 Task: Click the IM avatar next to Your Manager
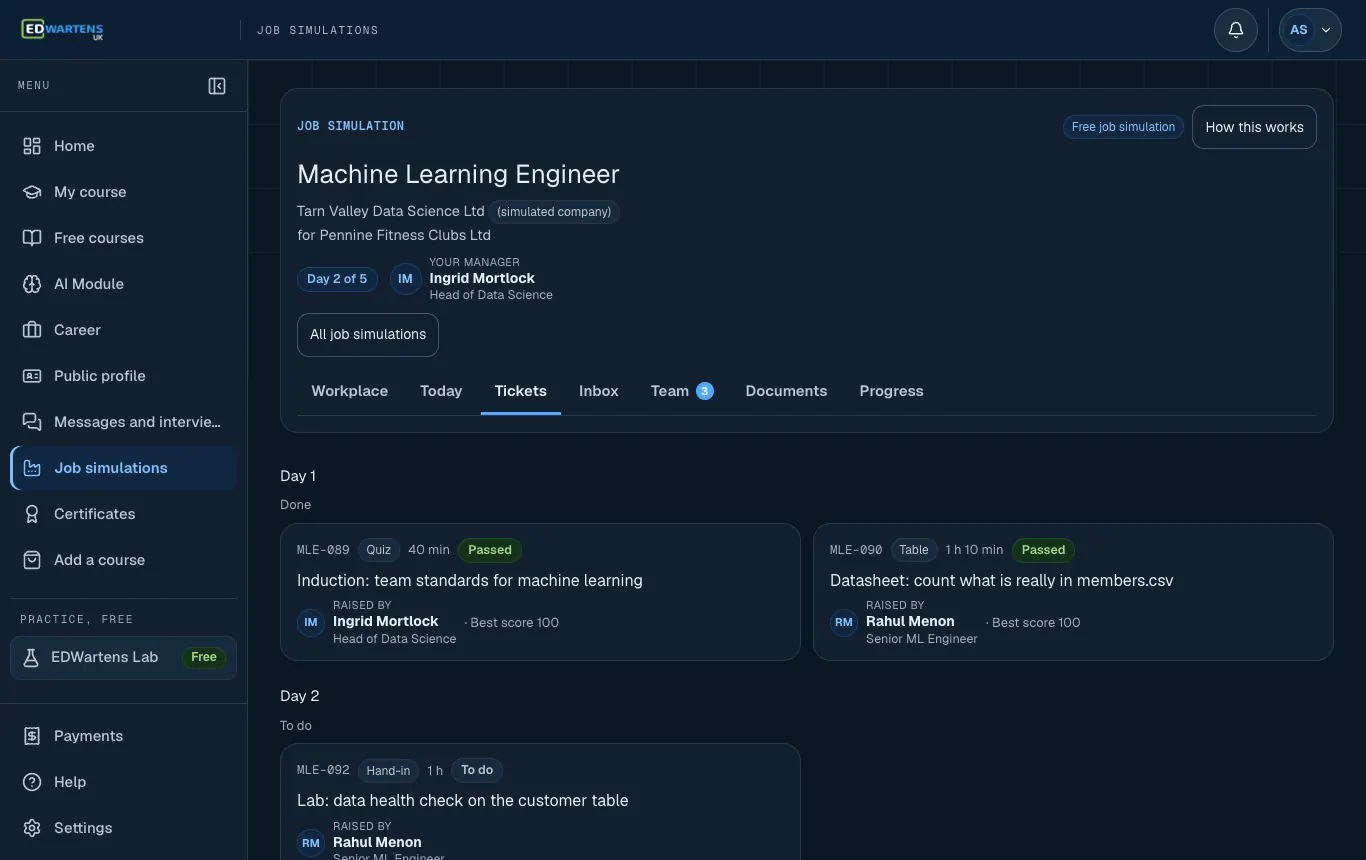pos(405,279)
